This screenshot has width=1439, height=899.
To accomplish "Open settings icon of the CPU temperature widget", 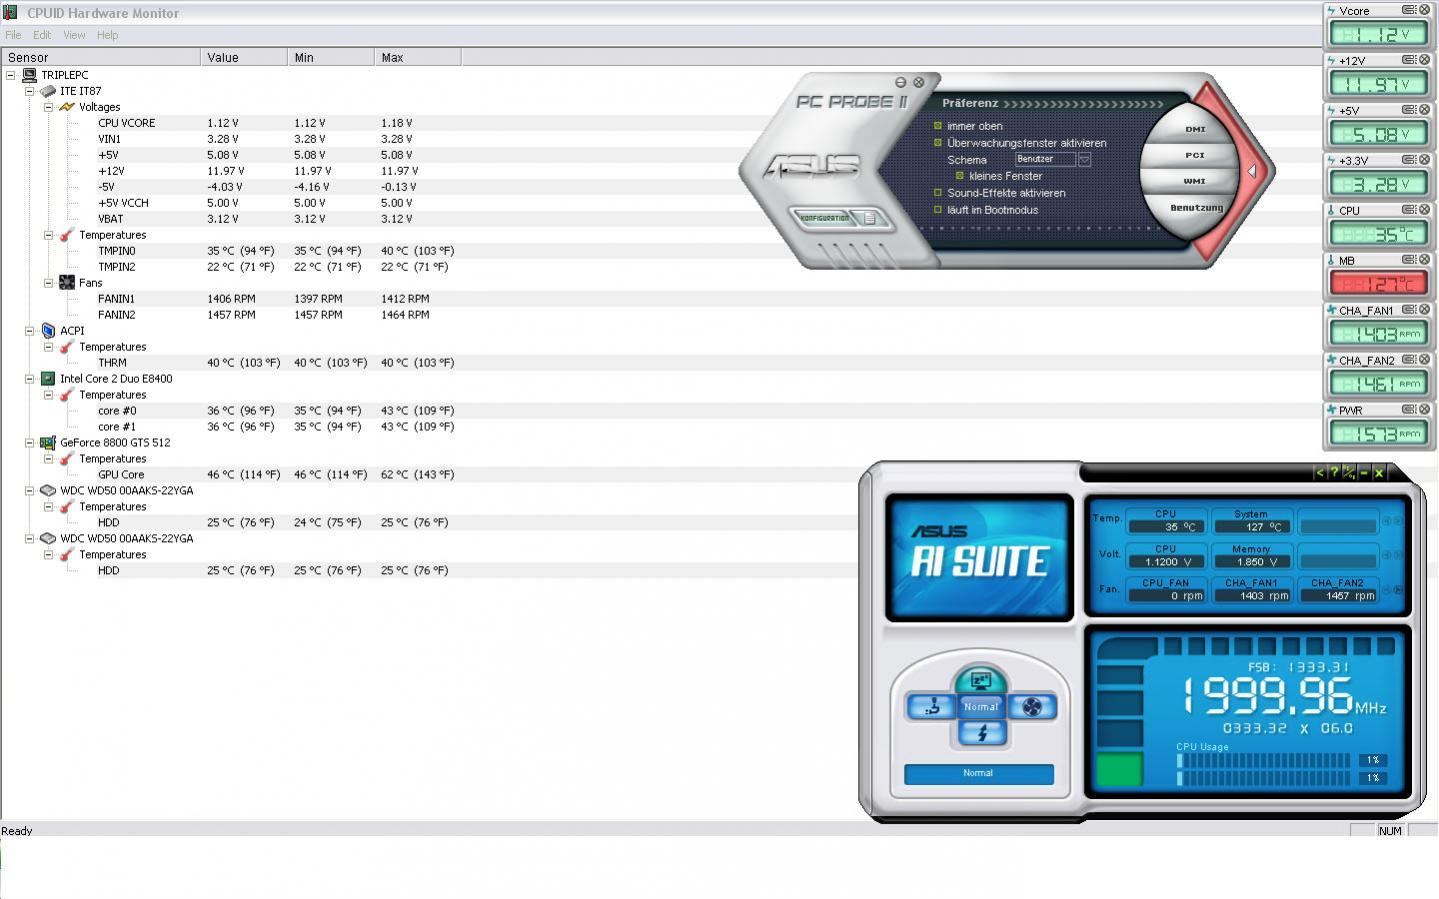I will tap(1408, 210).
